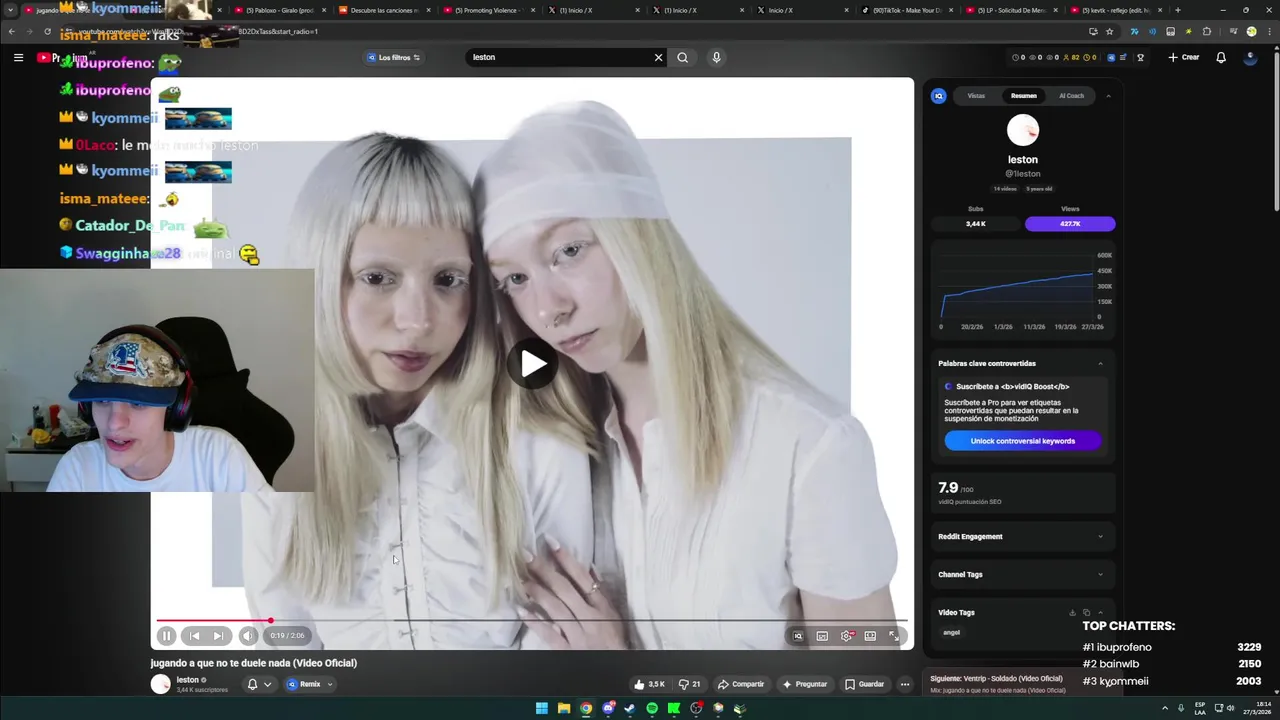Skip to the next video

coord(218,635)
